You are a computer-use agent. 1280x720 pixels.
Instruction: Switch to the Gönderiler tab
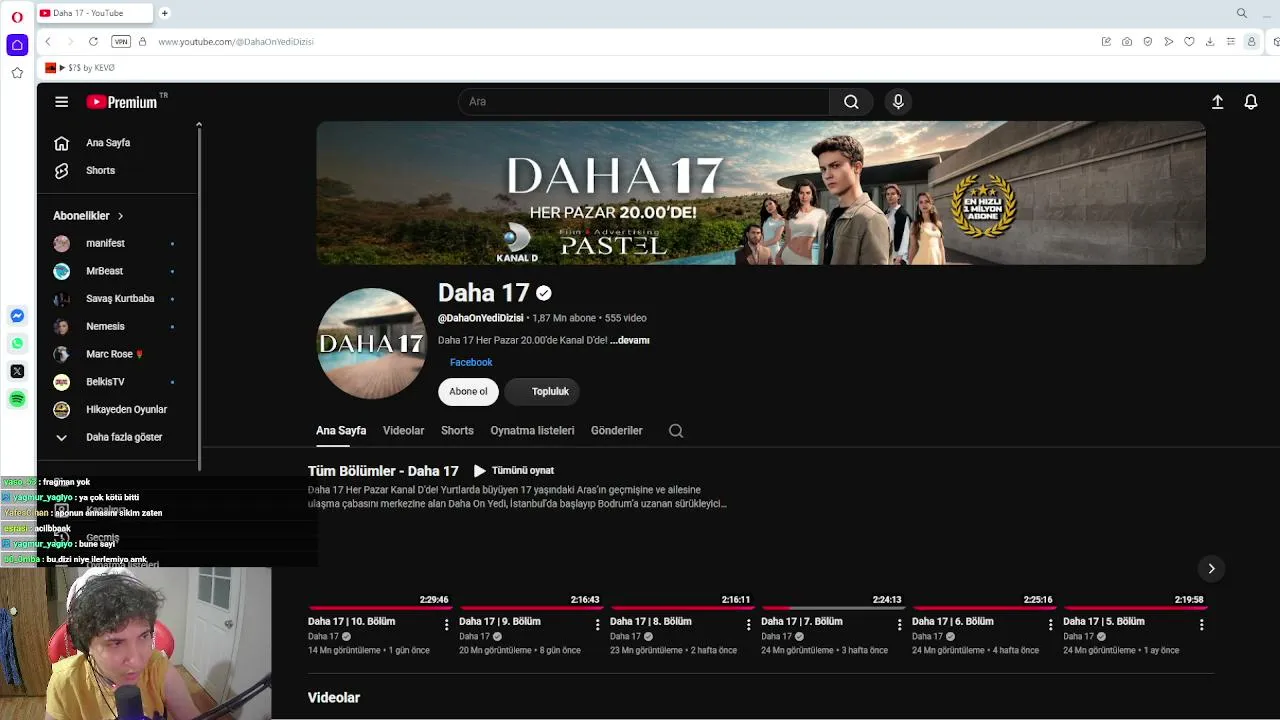pyautogui.click(x=617, y=431)
